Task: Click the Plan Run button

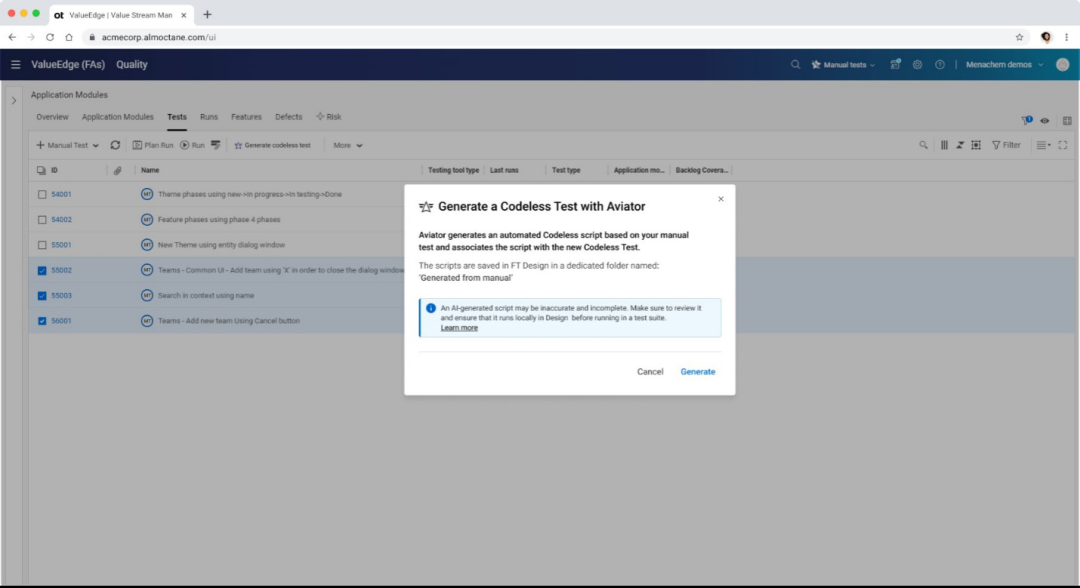Action: pos(153,145)
